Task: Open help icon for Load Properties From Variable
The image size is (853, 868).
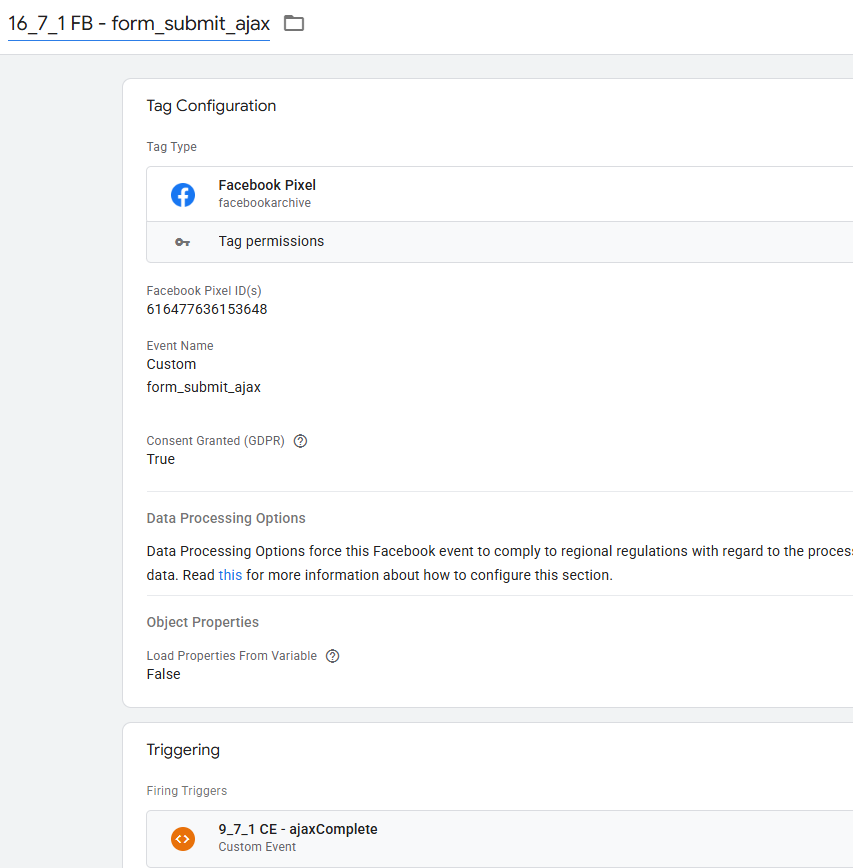Action: point(333,656)
